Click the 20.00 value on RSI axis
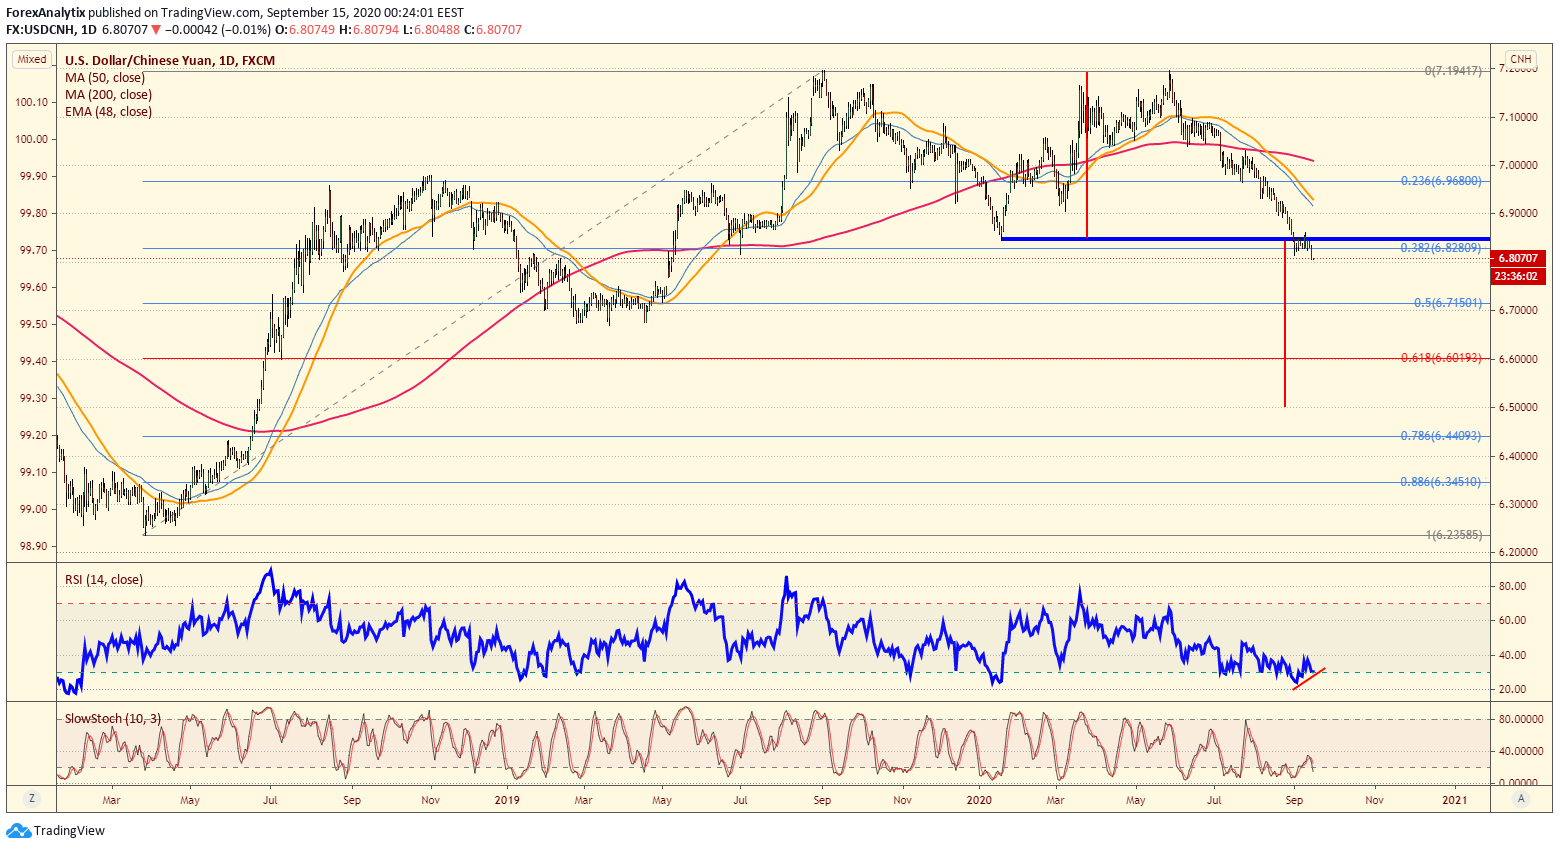 1512,690
